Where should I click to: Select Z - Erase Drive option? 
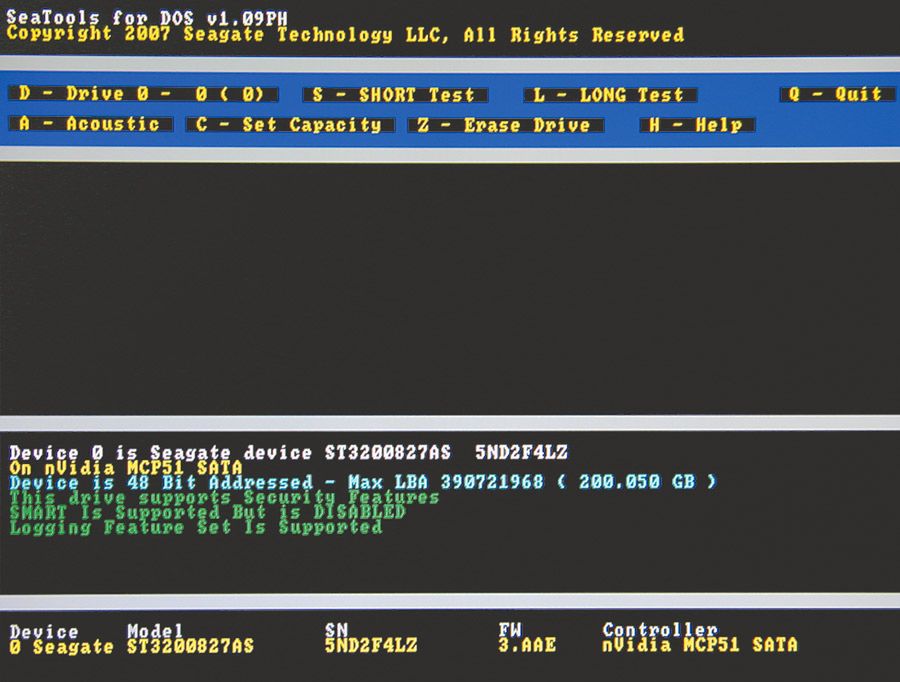(505, 125)
